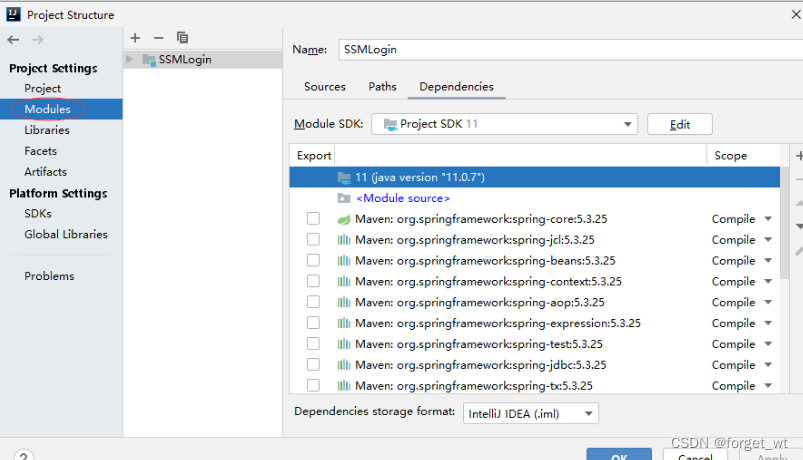803x460 pixels.
Task: Click the IntelliJ IDEA logo in title bar
Action: click(x=13, y=14)
